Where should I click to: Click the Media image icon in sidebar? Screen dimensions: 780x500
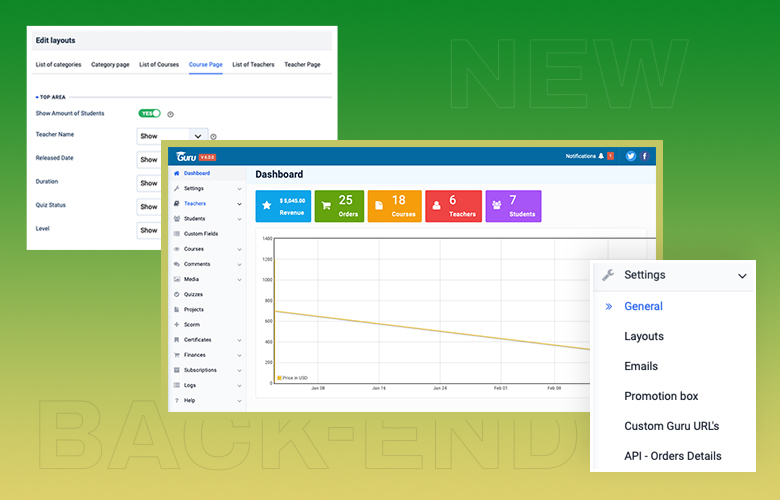177,280
